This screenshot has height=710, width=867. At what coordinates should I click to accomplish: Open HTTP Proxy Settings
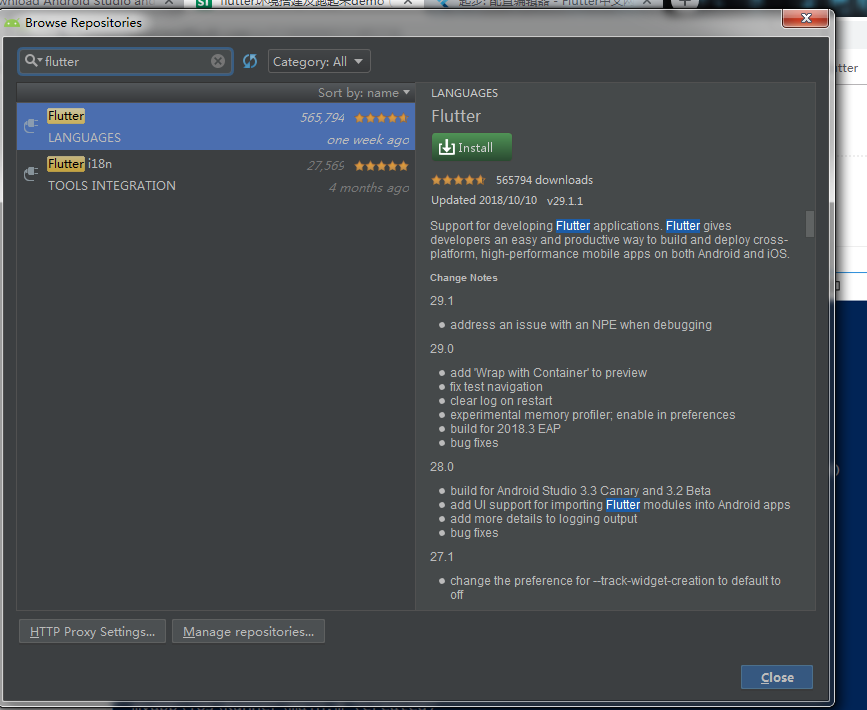pyautogui.click(x=92, y=631)
